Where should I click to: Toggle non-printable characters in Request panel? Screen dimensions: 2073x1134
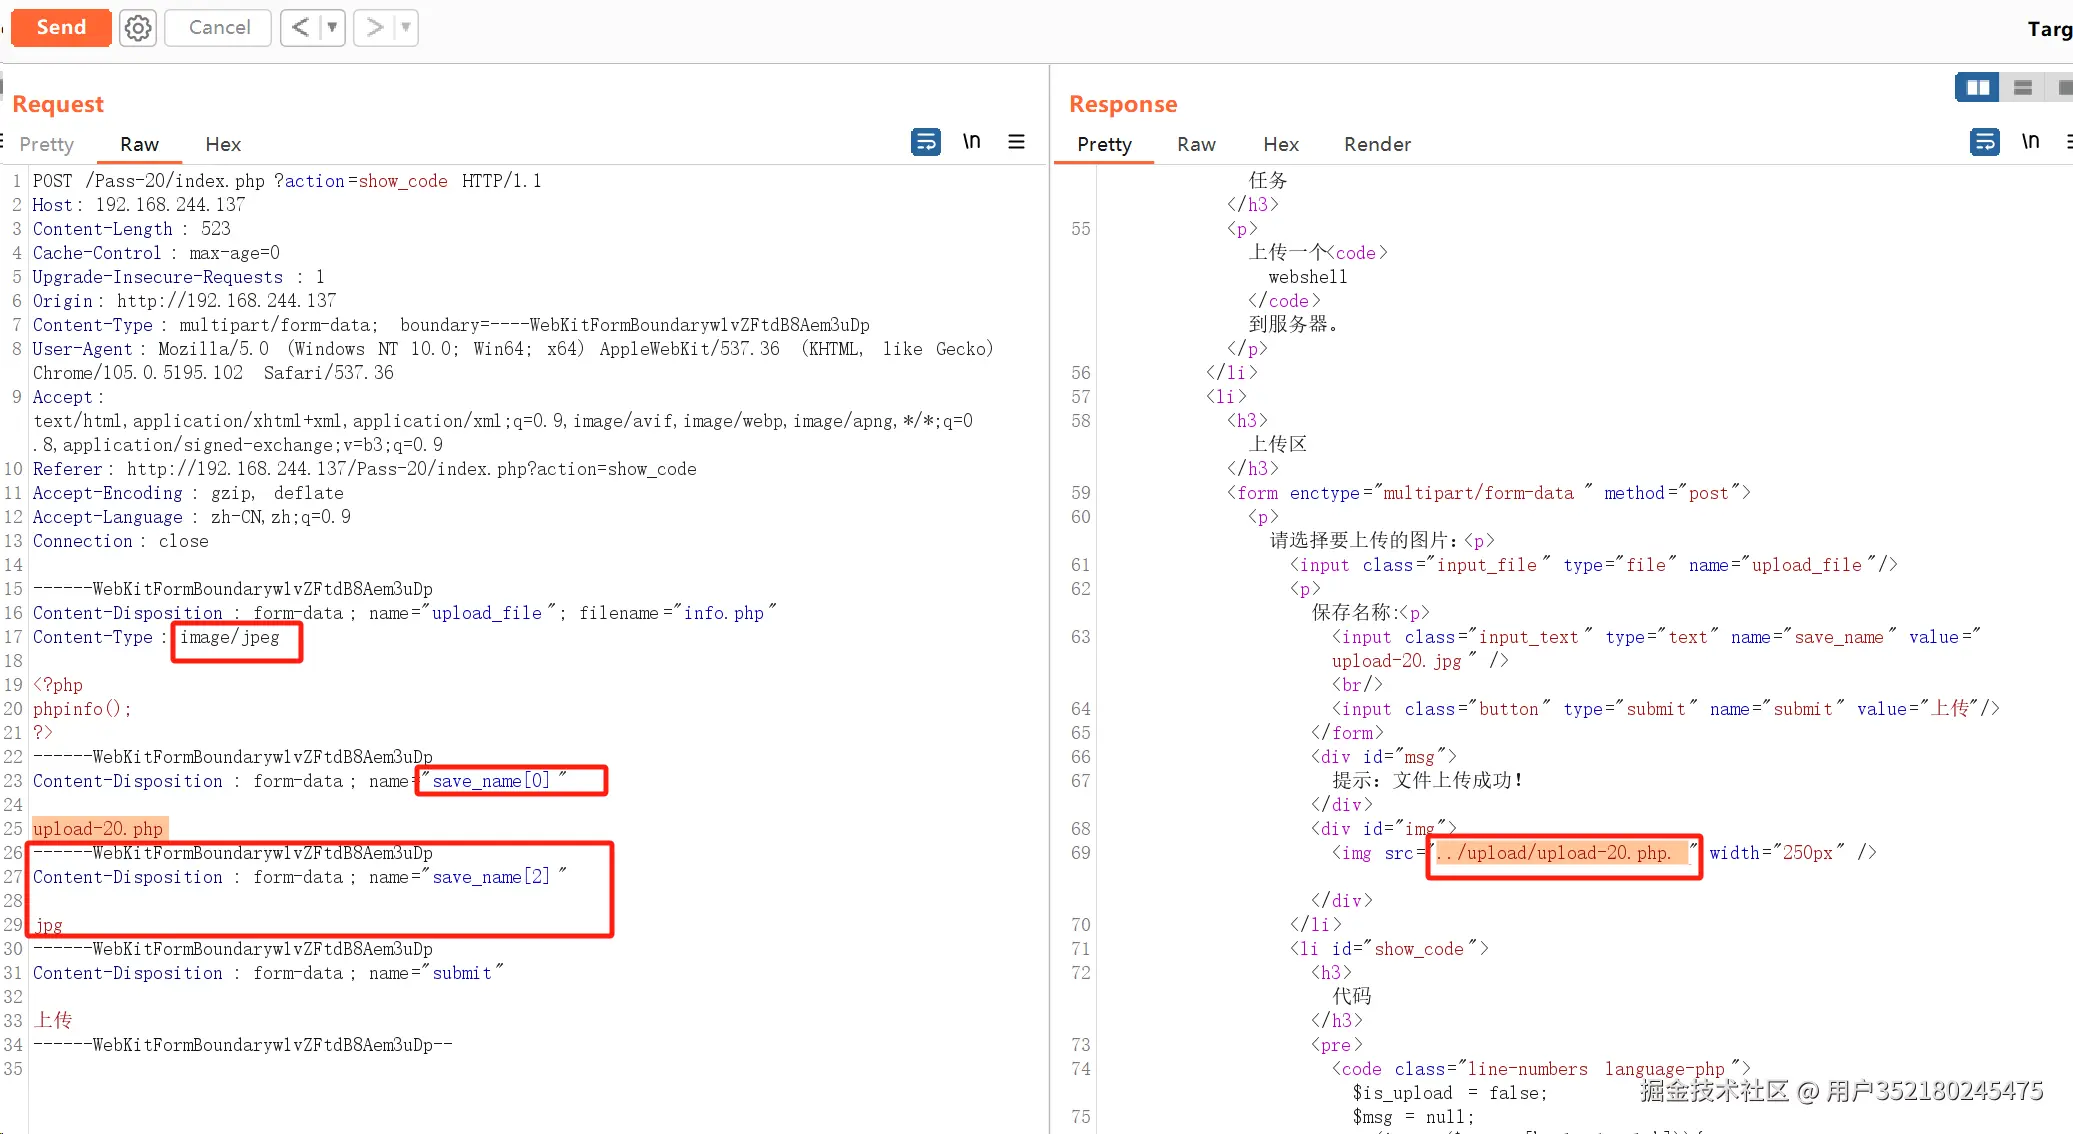971,142
